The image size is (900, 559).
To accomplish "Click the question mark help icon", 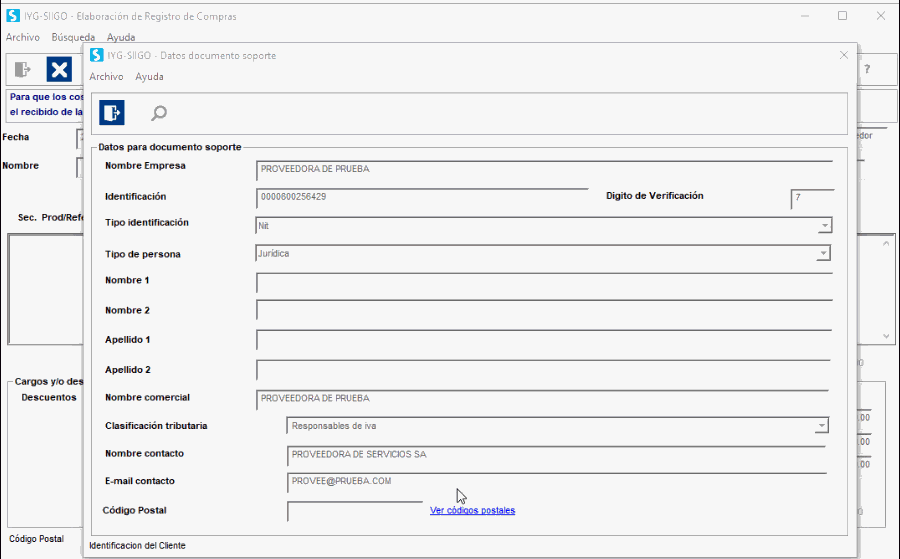I will (x=867, y=69).
